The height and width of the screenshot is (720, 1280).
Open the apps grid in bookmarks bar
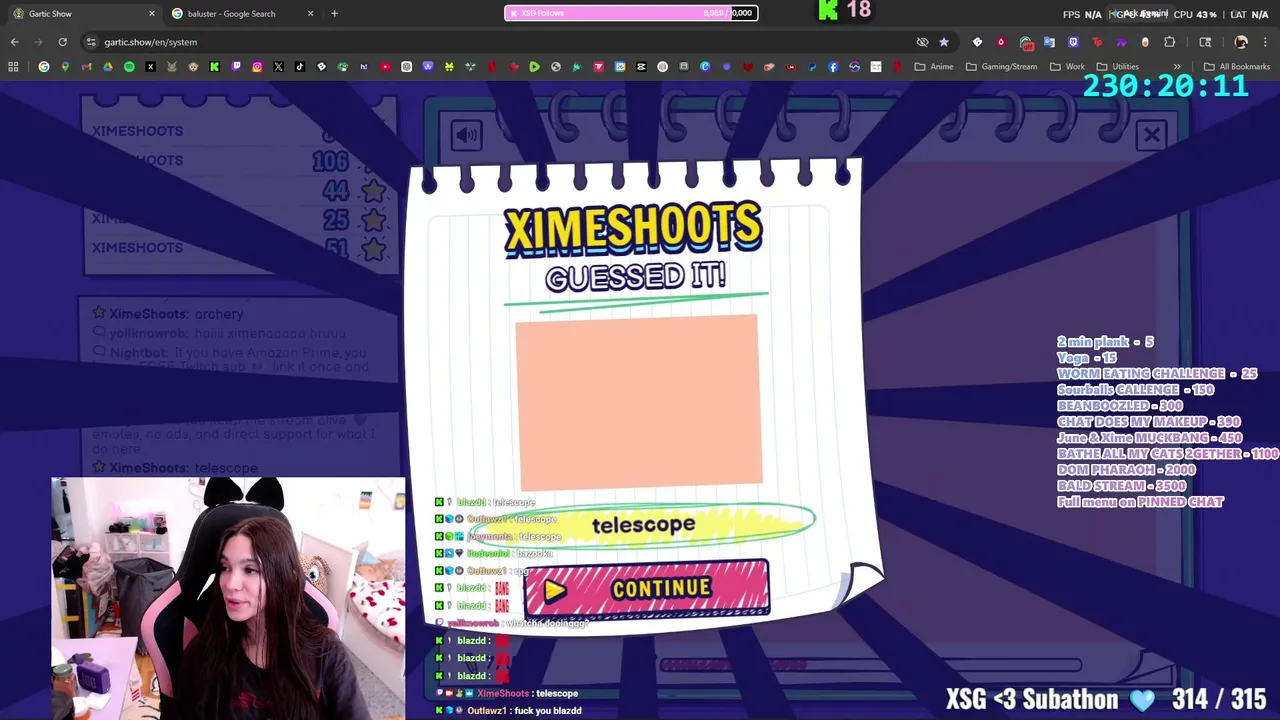coord(13,67)
